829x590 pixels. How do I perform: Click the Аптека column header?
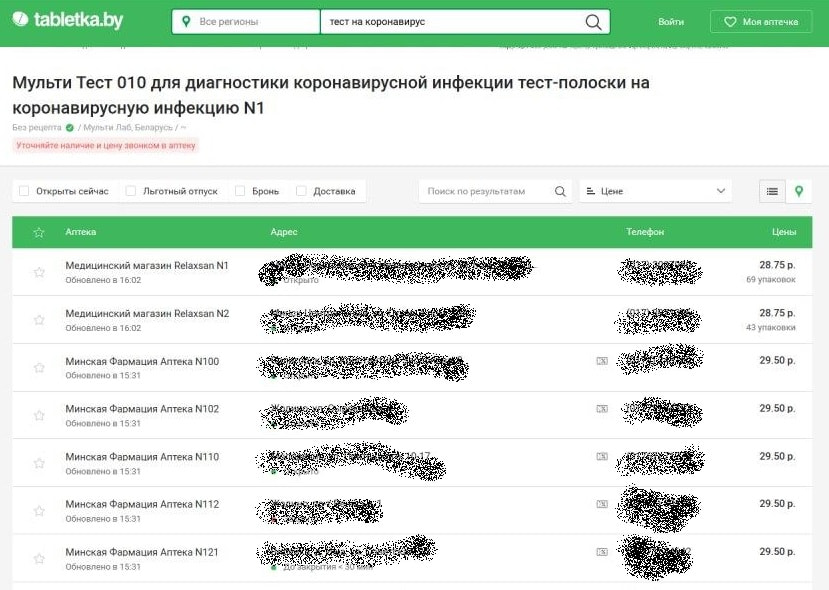click(x=81, y=232)
